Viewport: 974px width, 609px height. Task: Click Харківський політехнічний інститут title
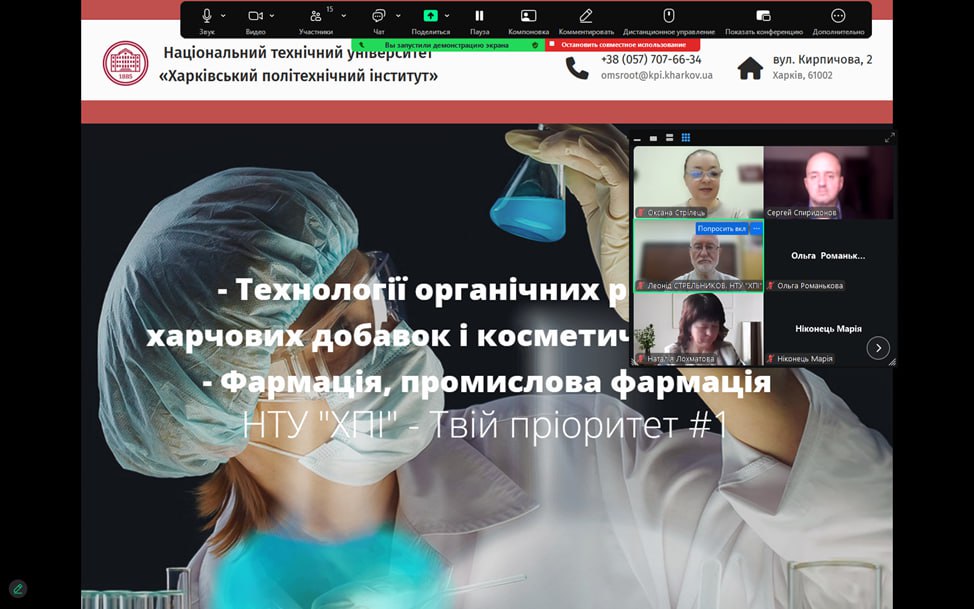298,76
